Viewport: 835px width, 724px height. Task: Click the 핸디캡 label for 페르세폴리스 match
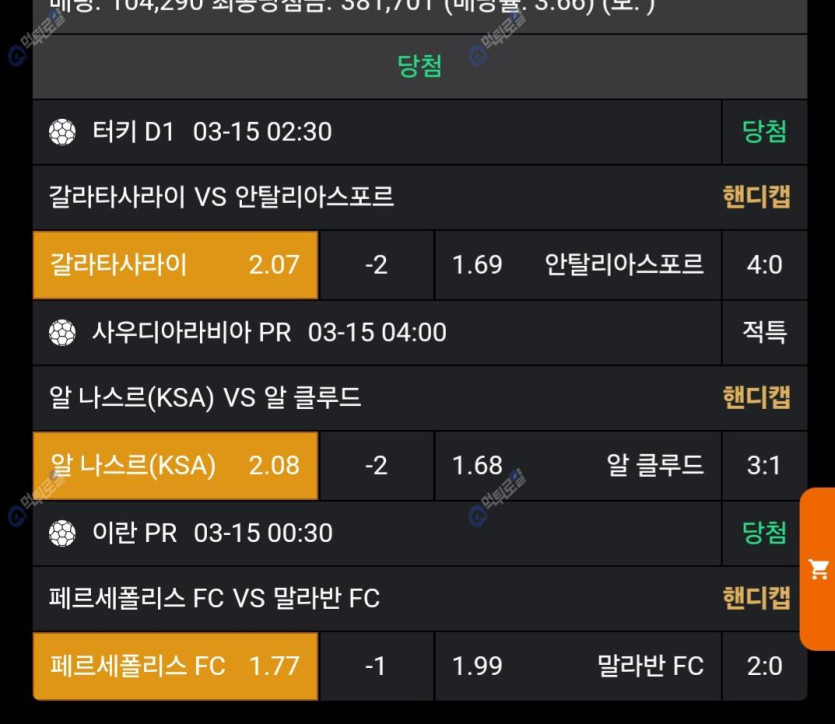point(756,598)
